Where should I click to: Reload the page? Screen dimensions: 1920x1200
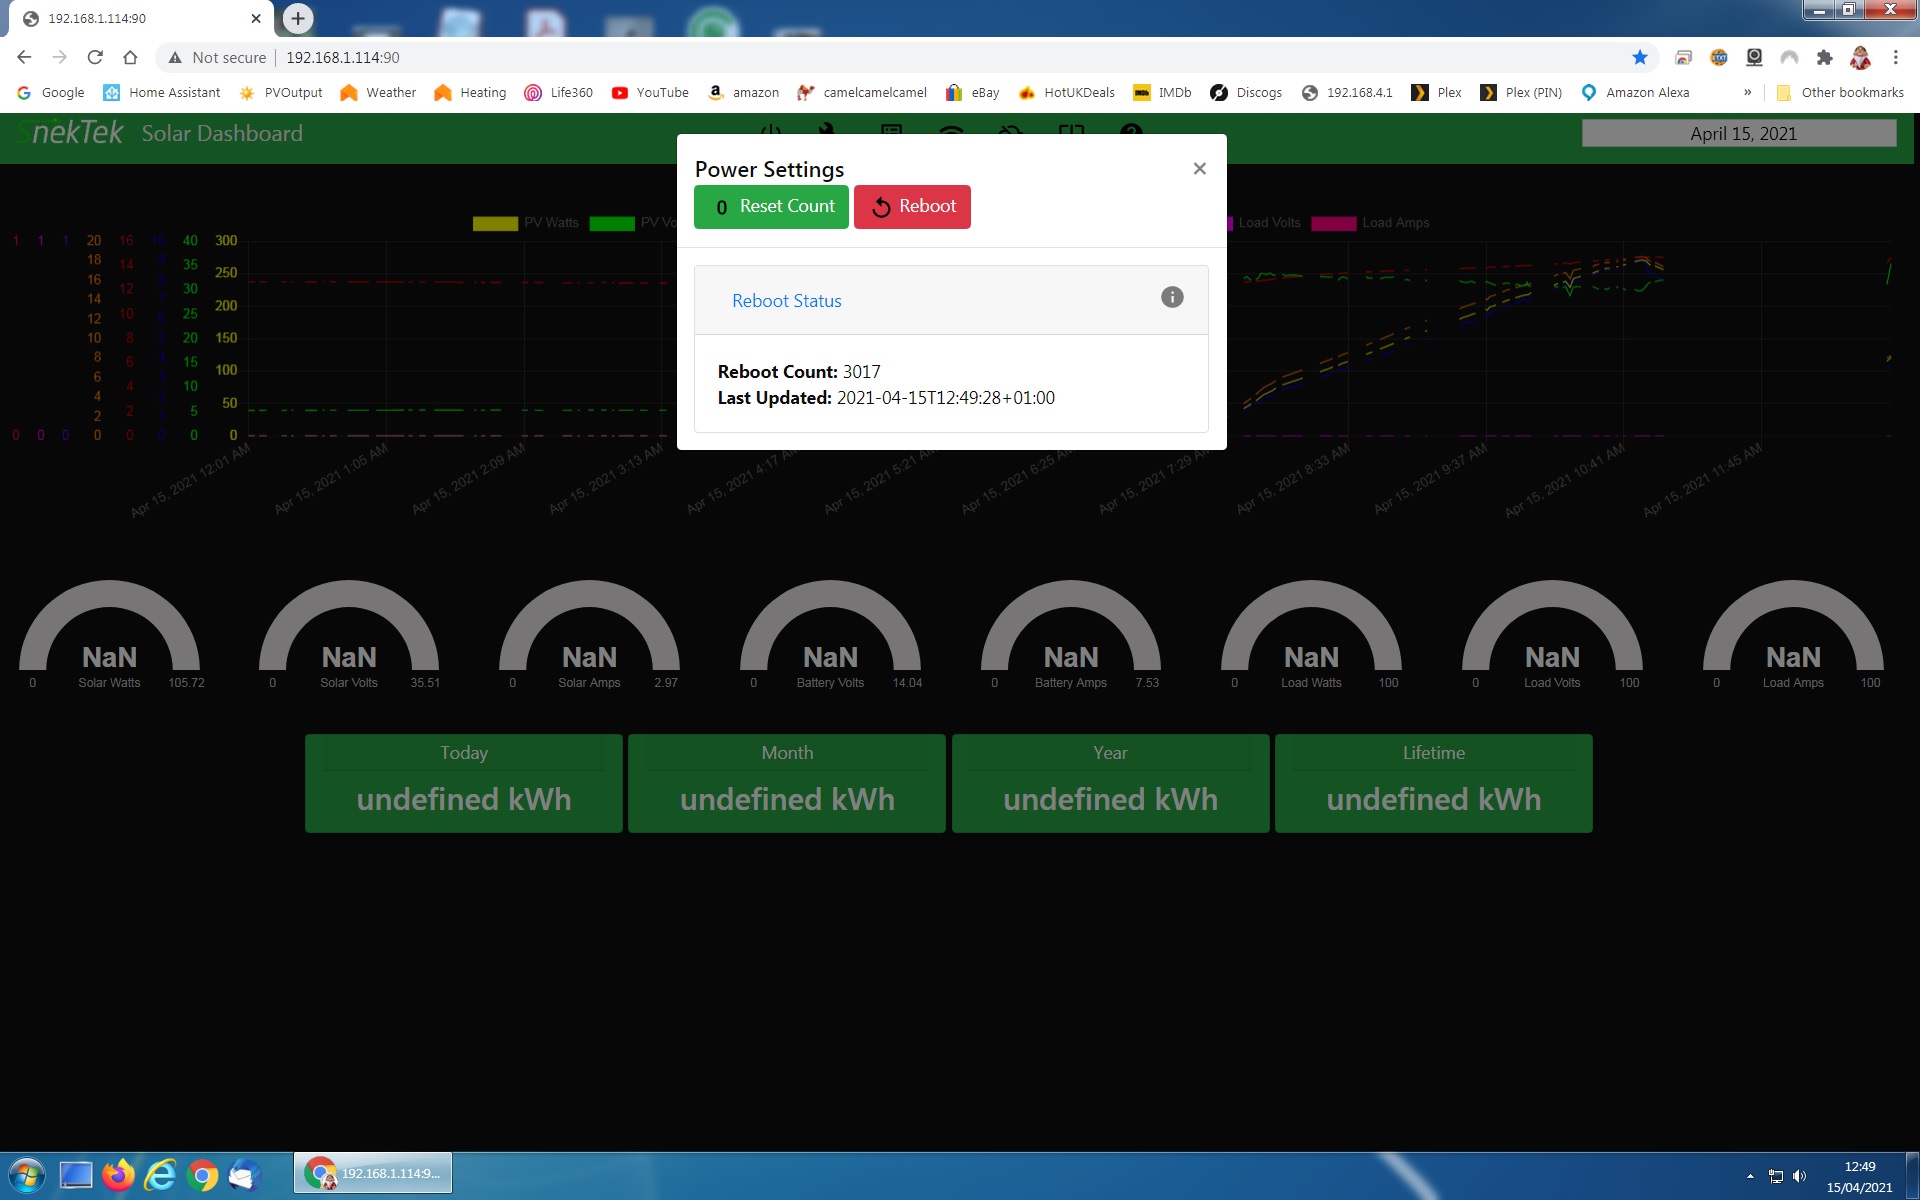(x=95, y=58)
